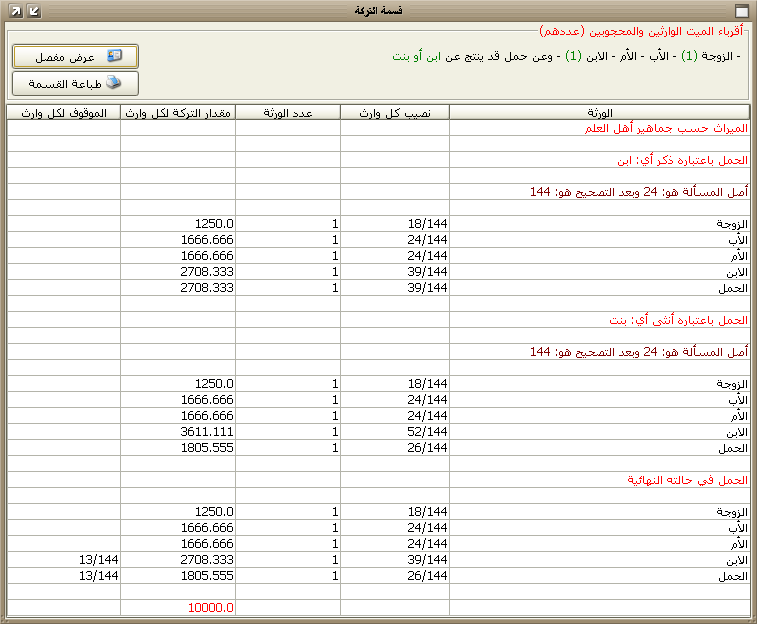Click the red 10000.0 total cell
This screenshot has width=757, height=624.
click(210, 608)
